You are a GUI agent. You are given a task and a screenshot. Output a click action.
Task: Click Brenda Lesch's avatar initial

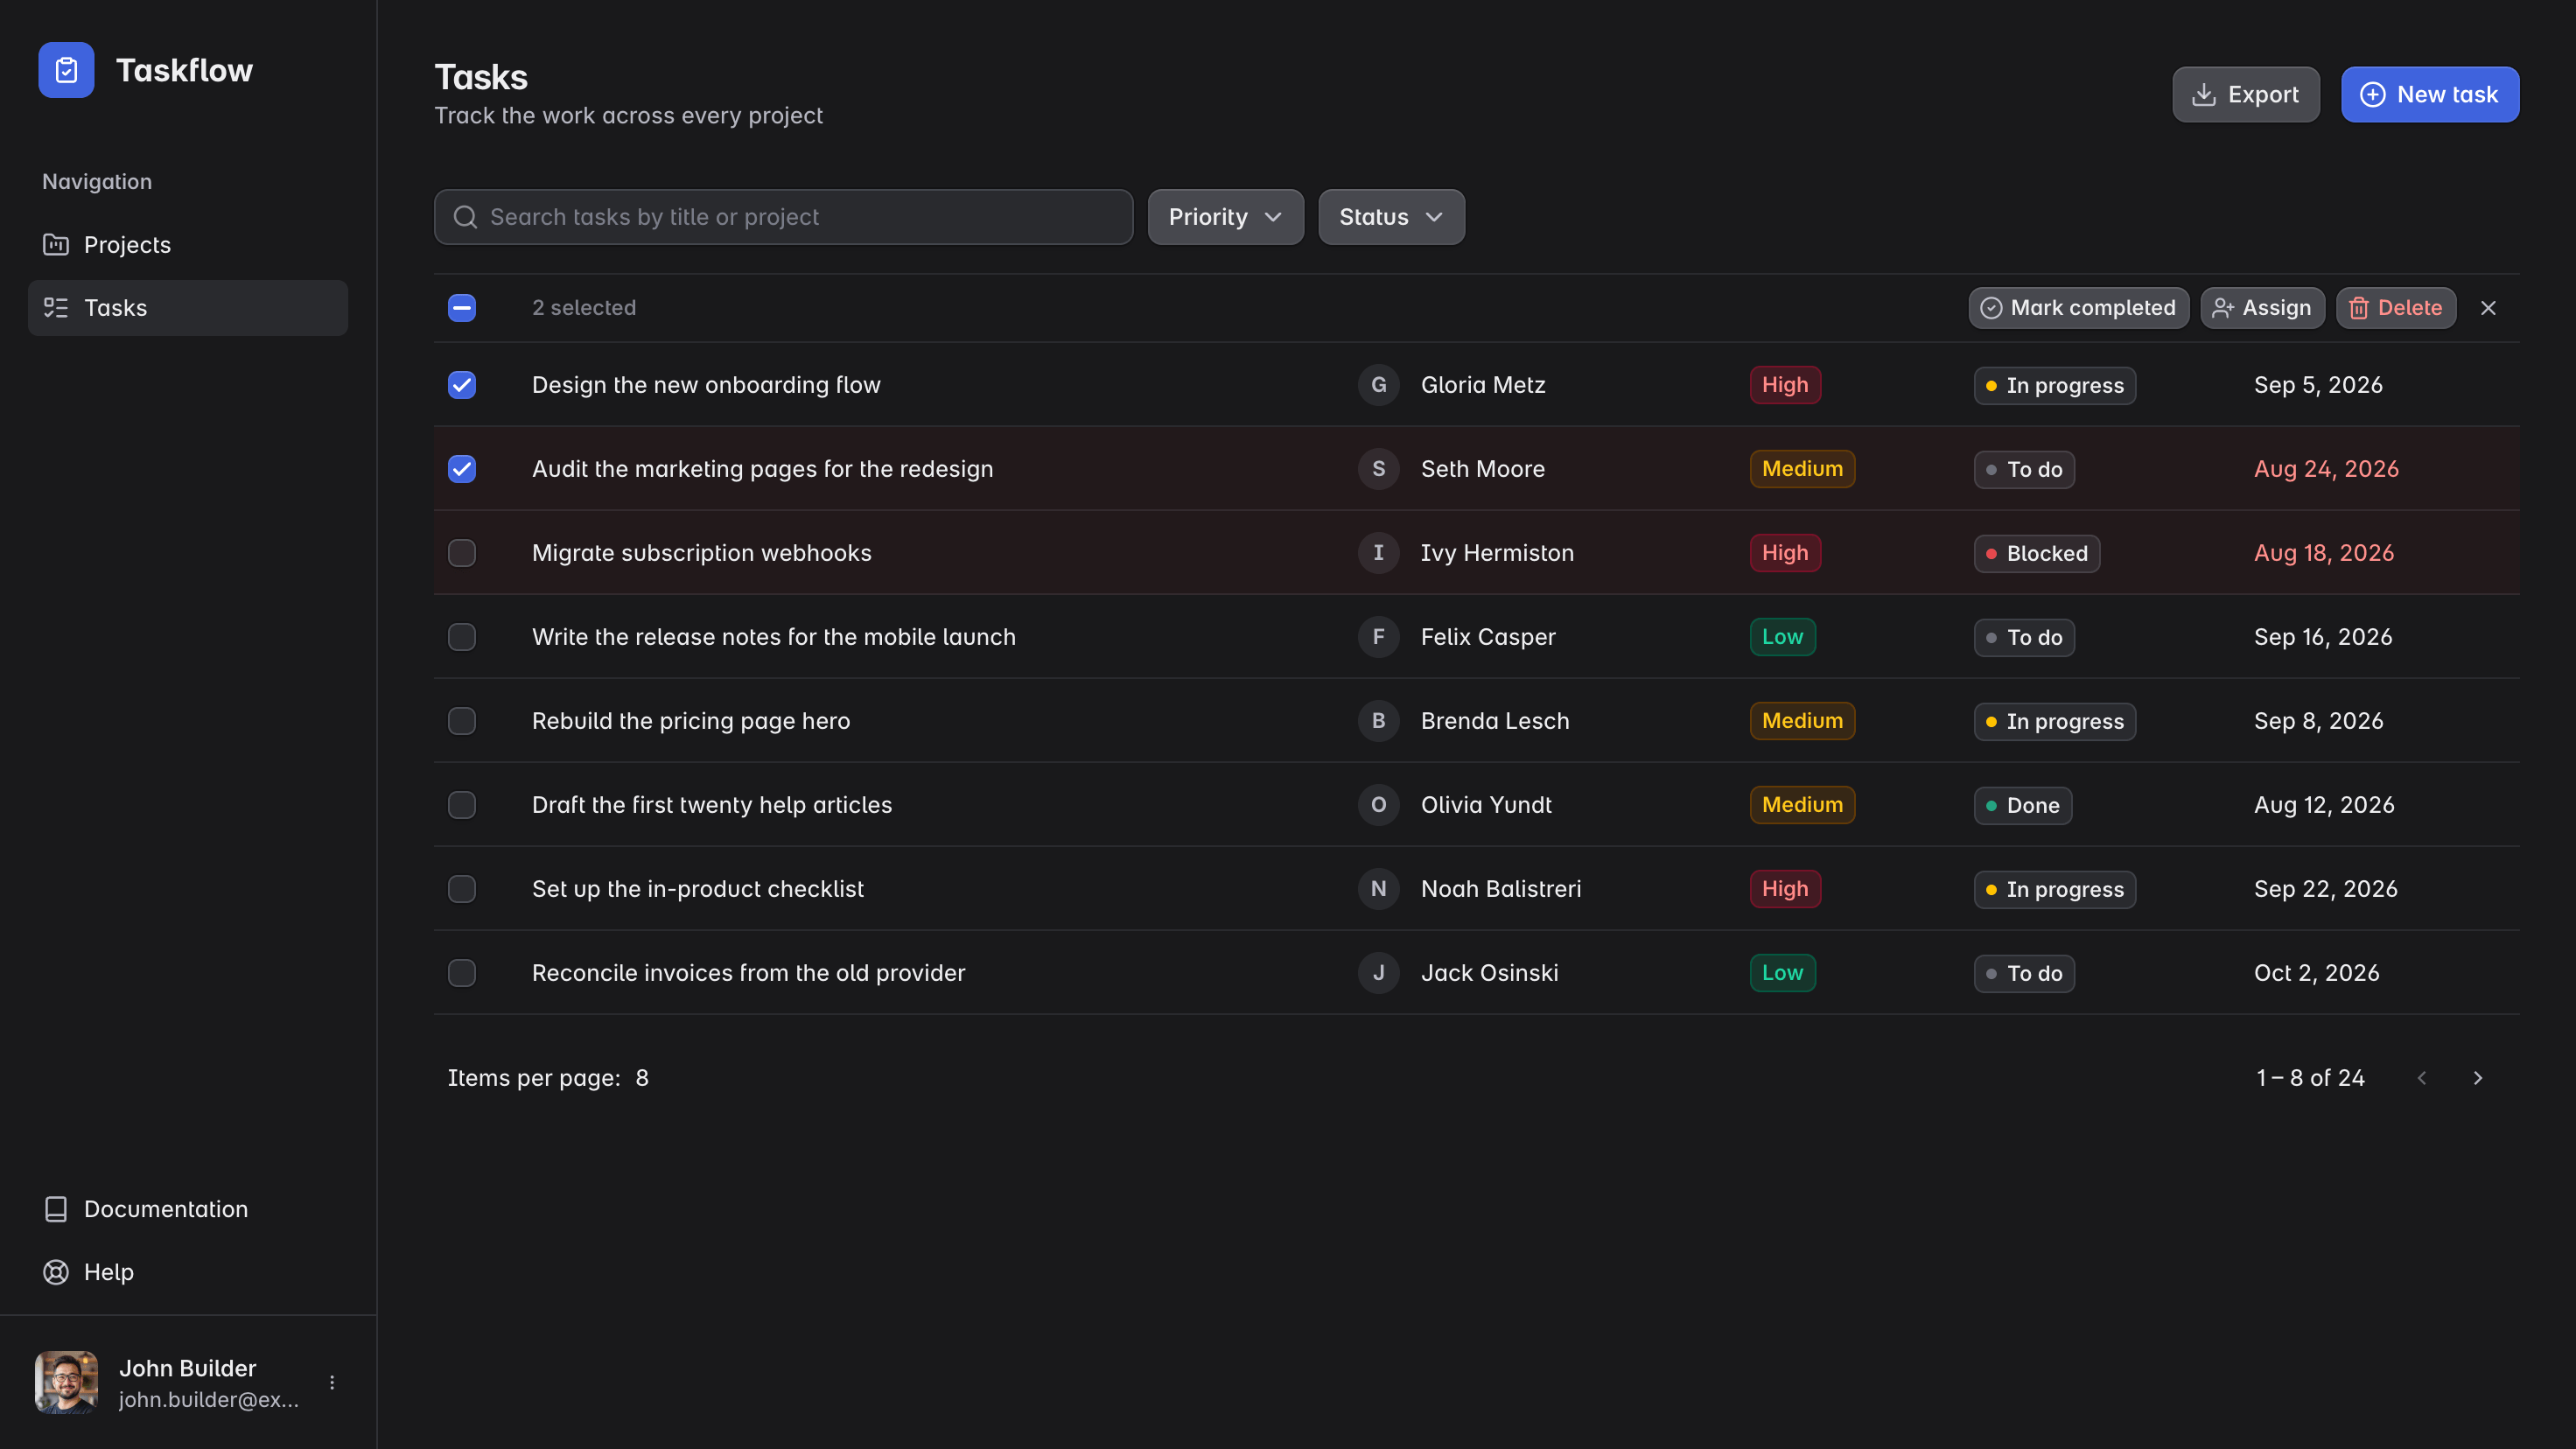point(1378,721)
